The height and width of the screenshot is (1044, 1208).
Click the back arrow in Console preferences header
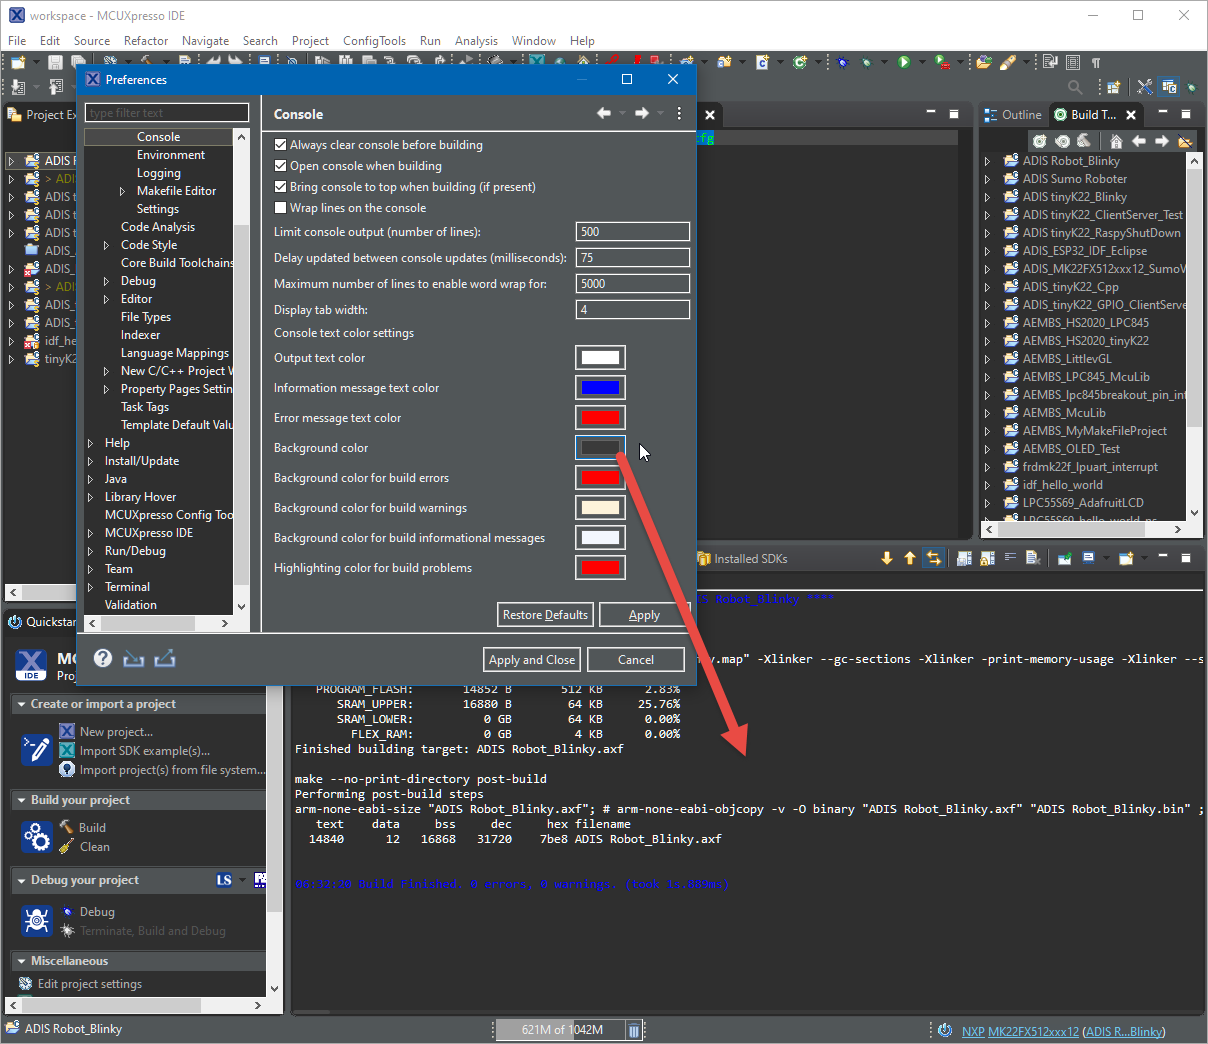pyautogui.click(x=604, y=114)
